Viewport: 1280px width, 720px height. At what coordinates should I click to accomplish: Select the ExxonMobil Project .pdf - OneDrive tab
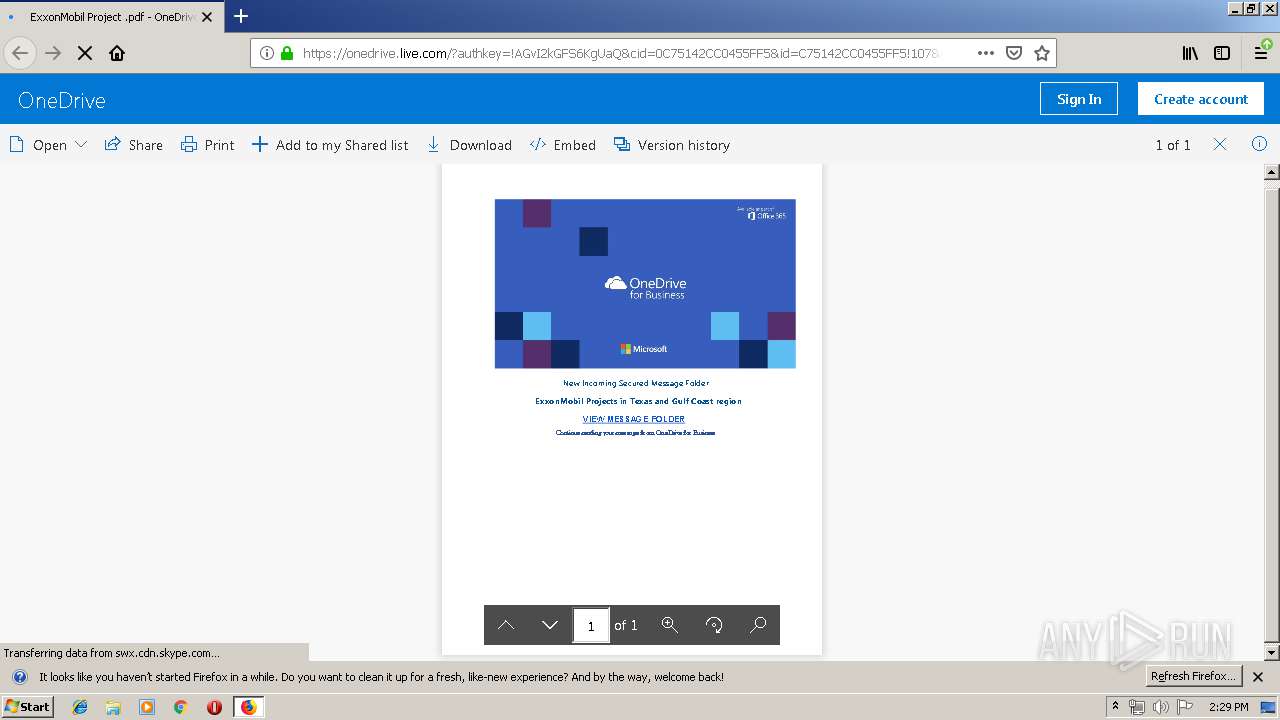coord(110,17)
